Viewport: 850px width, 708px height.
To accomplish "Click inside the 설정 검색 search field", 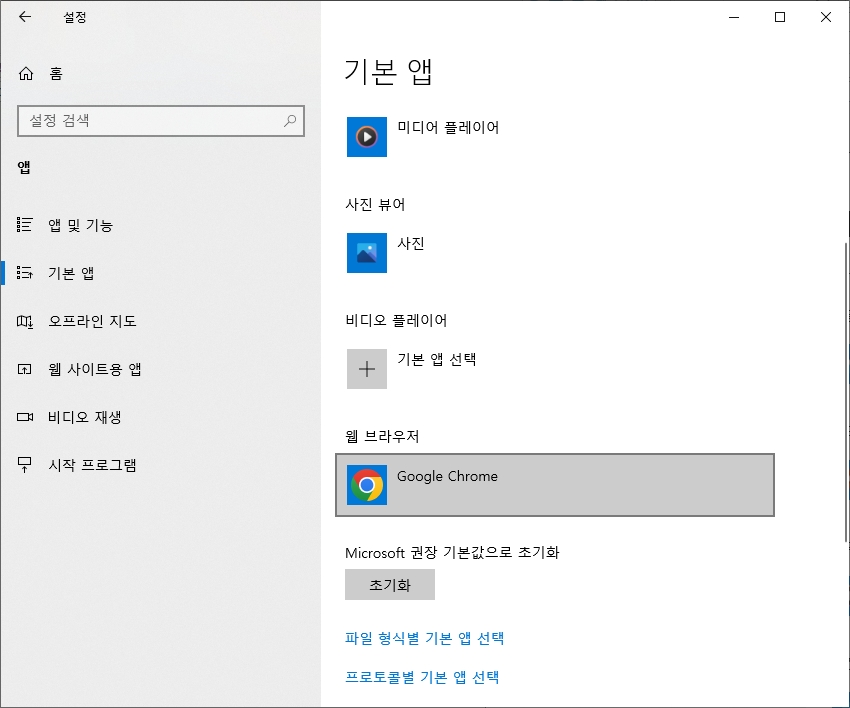I will pos(150,121).
